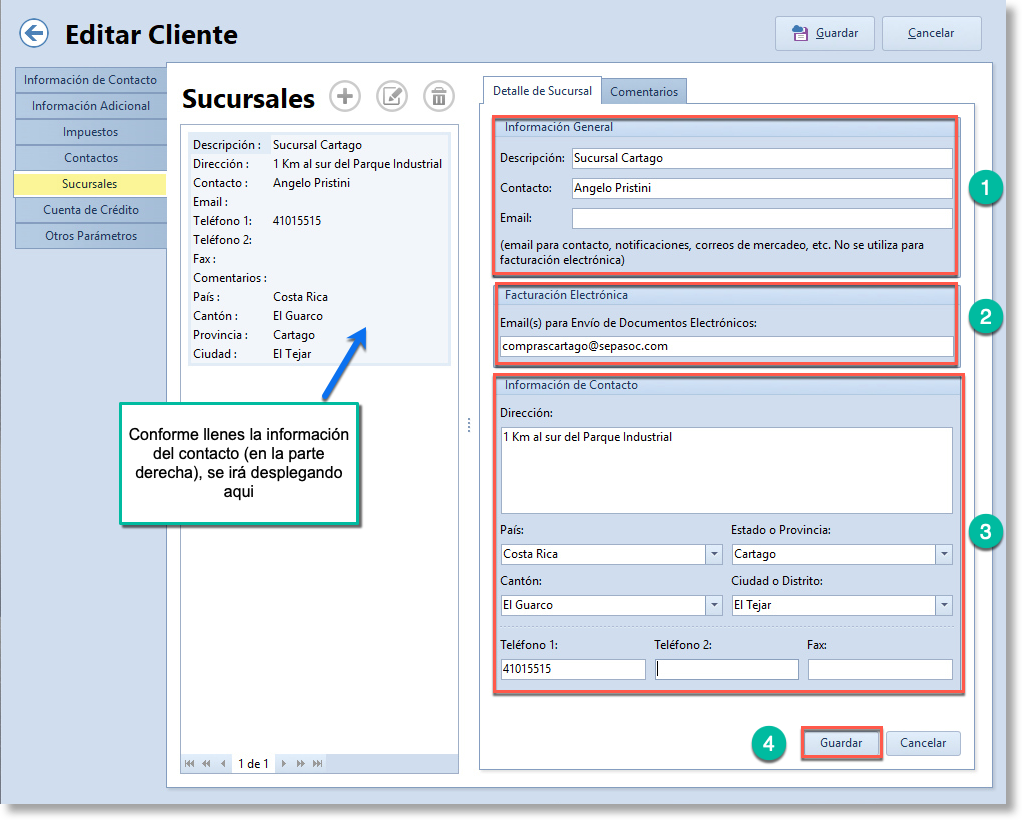The image size is (1022, 820).
Task: Add a new sucursal with the plus icon
Action: (x=345, y=96)
